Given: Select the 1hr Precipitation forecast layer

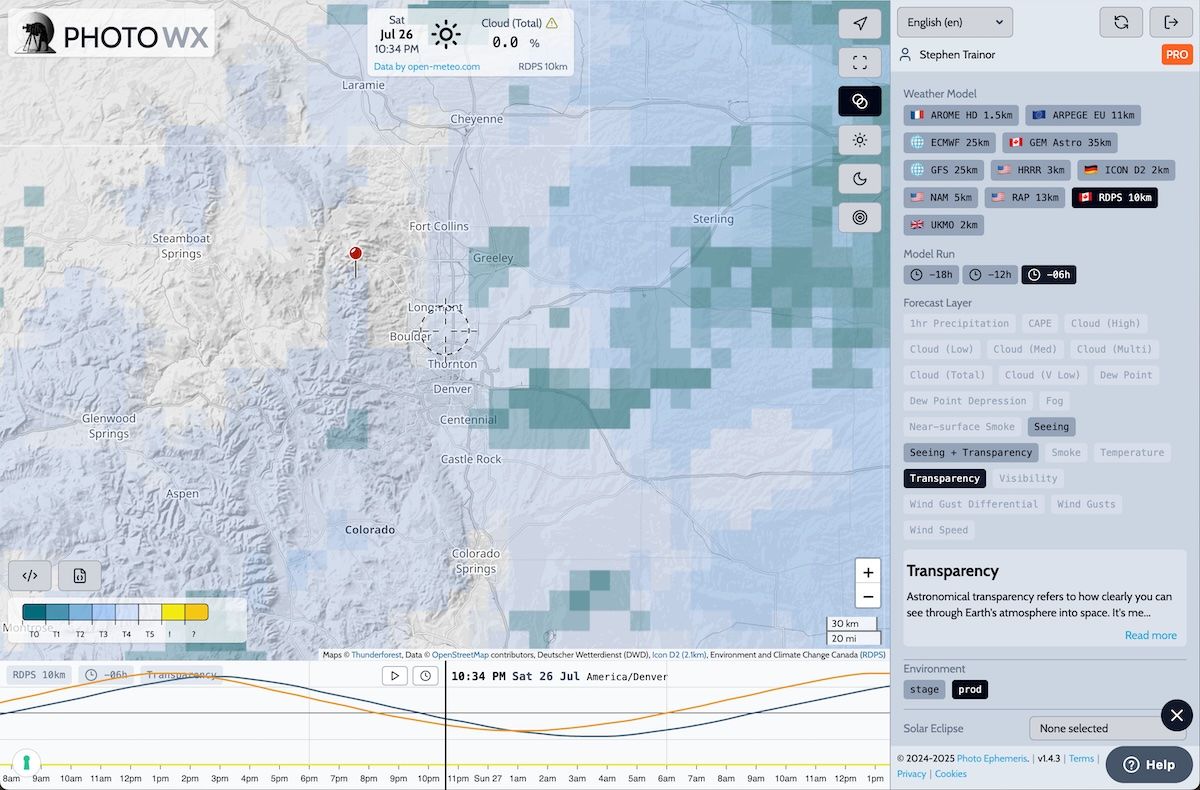Looking at the screenshot, I should 959,323.
